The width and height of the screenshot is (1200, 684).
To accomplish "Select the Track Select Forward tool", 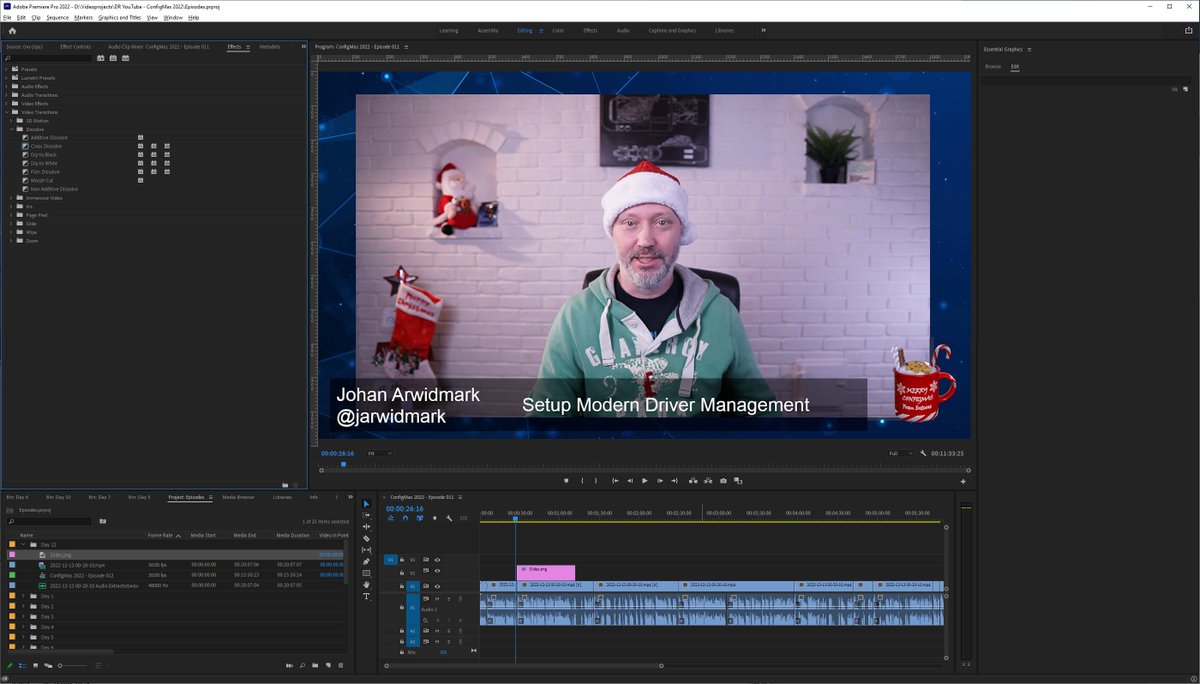I will tap(366, 515).
